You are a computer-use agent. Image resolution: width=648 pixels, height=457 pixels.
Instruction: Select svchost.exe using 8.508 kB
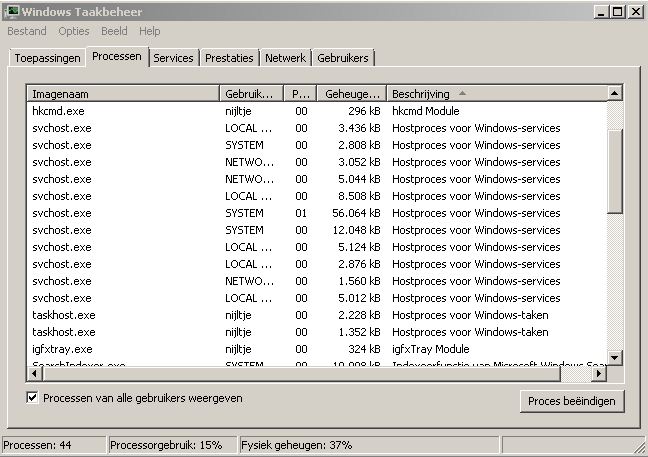[317, 196]
